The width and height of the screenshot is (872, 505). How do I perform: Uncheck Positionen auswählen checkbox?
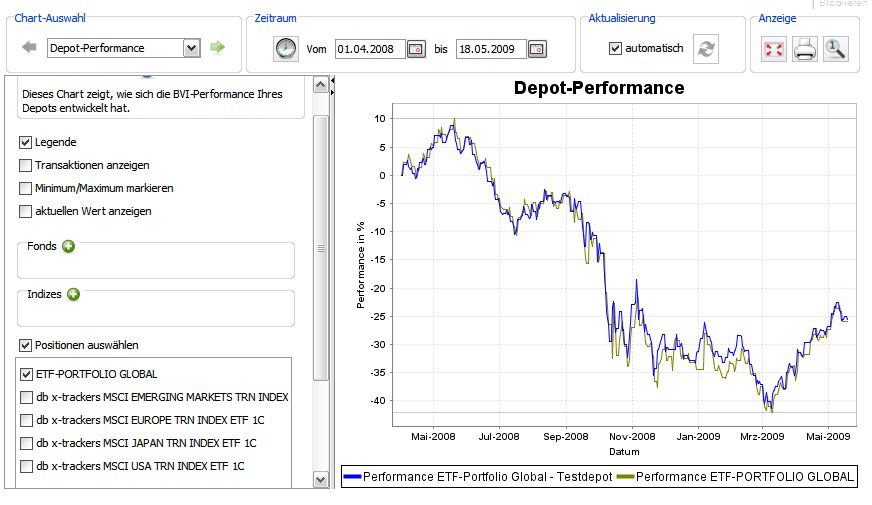25,345
